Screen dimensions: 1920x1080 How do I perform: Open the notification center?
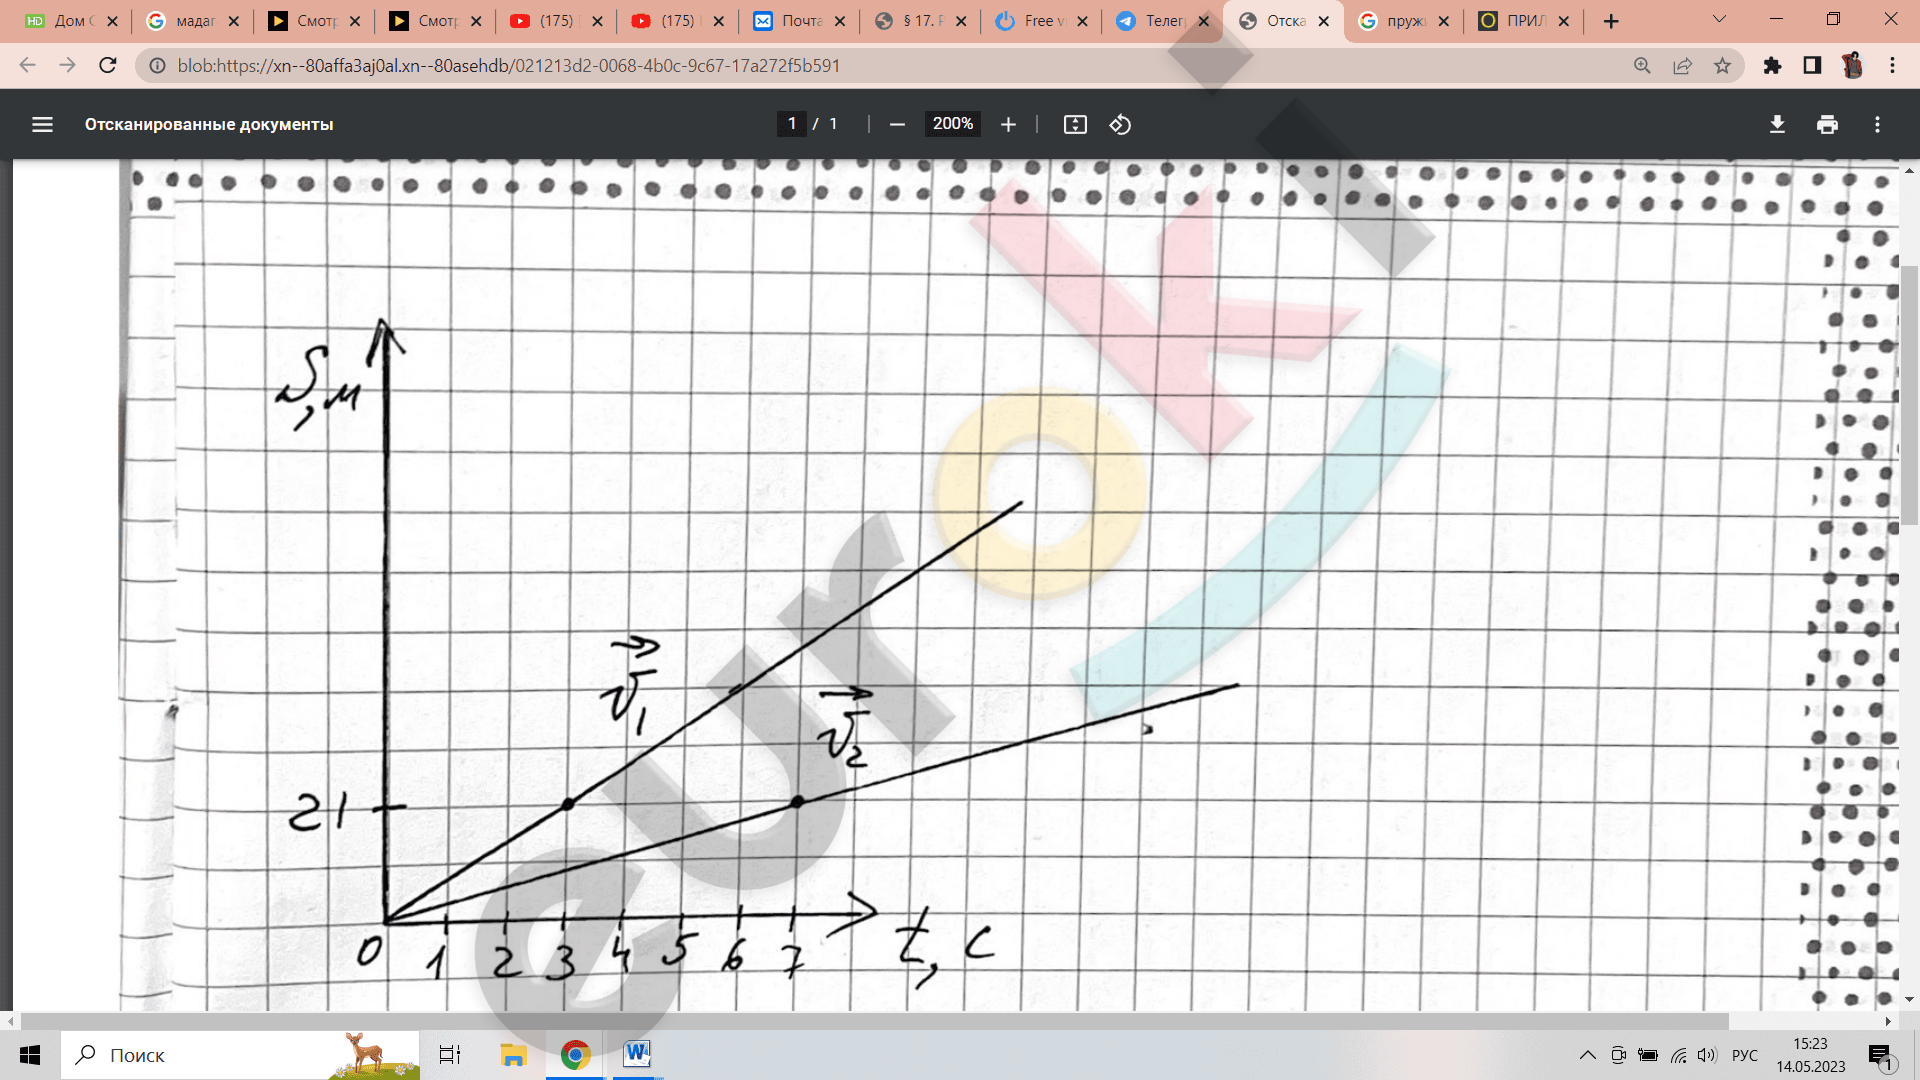coord(1881,1056)
